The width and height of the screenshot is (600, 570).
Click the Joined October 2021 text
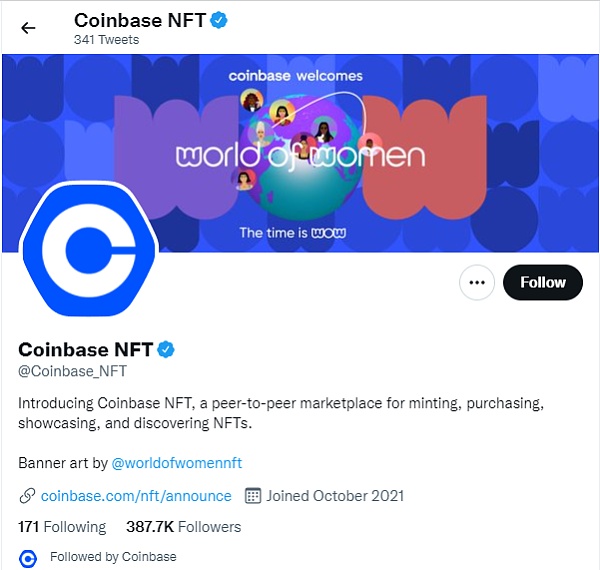coord(335,496)
